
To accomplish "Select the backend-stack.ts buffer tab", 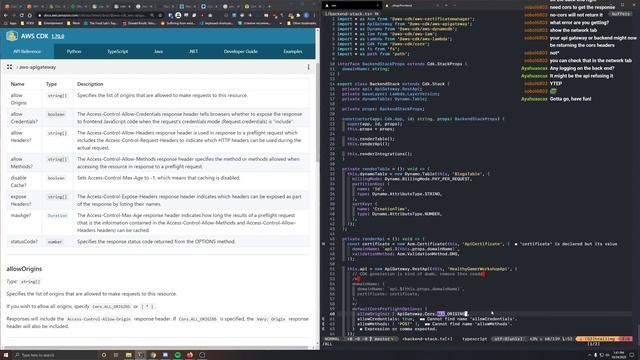I will [x=351, y=14].
